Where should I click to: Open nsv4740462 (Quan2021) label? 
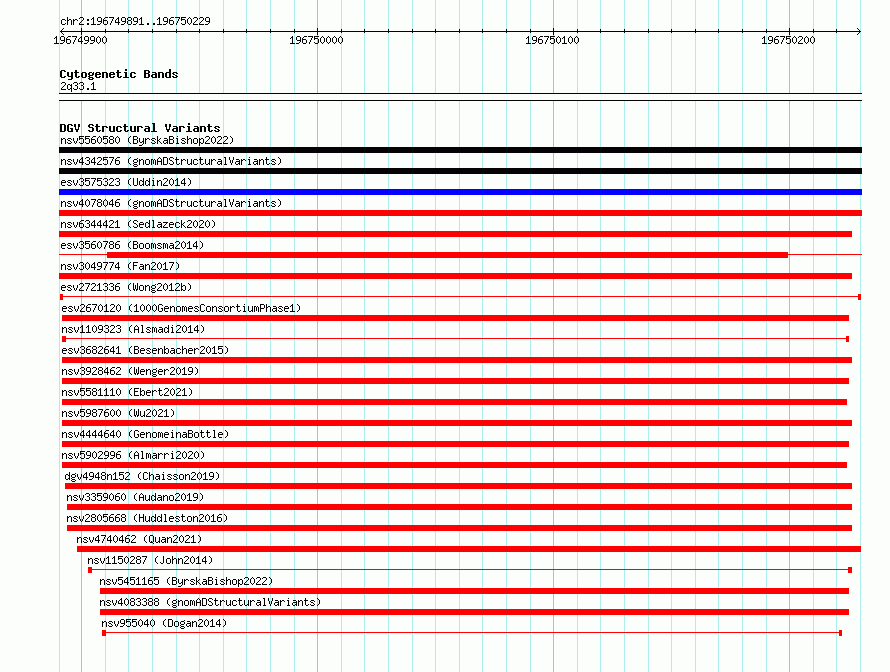(x=139, y=539)
